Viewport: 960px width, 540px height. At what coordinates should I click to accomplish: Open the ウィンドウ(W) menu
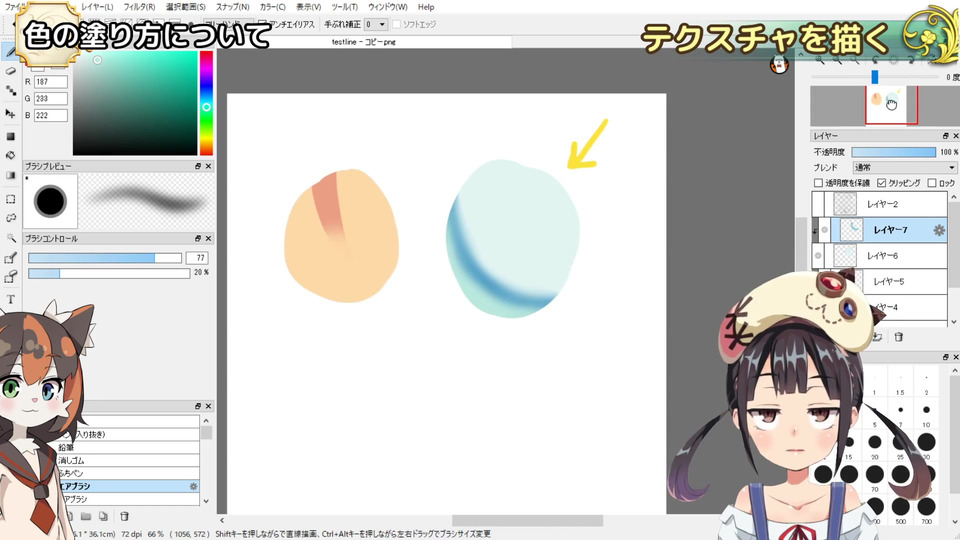point(388,7)
